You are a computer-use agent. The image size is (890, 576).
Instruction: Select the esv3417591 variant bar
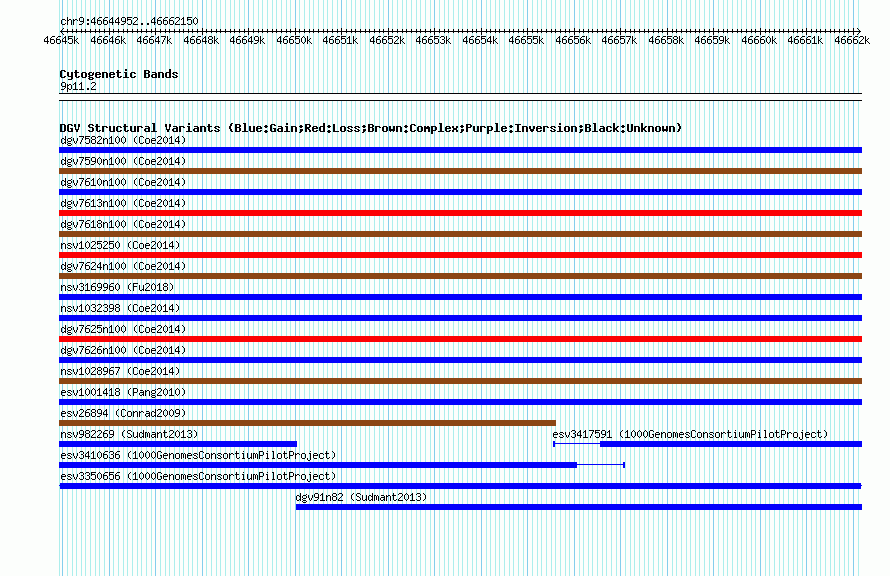707,444
